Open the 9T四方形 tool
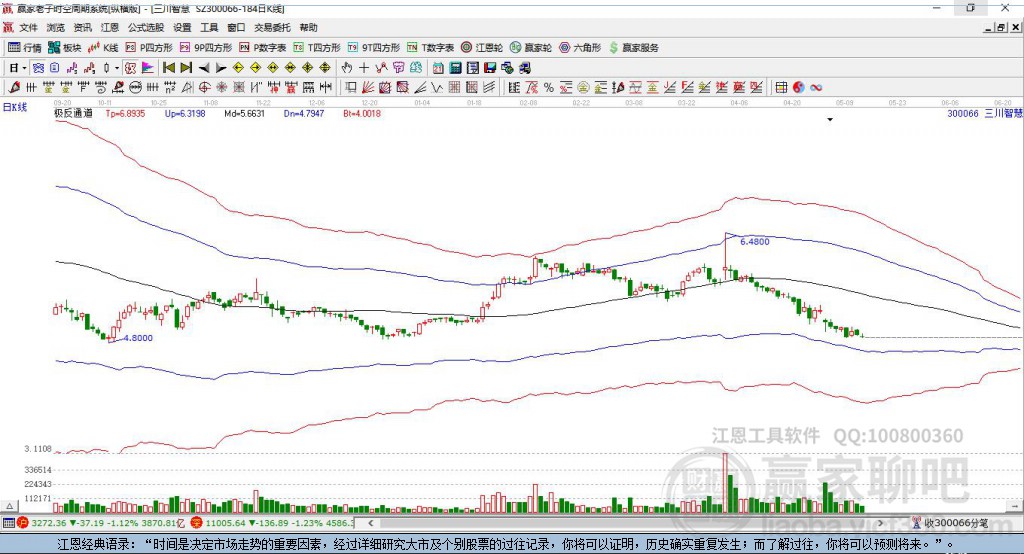The height and width of the screenshot is (554, 1024). (374, 48)
